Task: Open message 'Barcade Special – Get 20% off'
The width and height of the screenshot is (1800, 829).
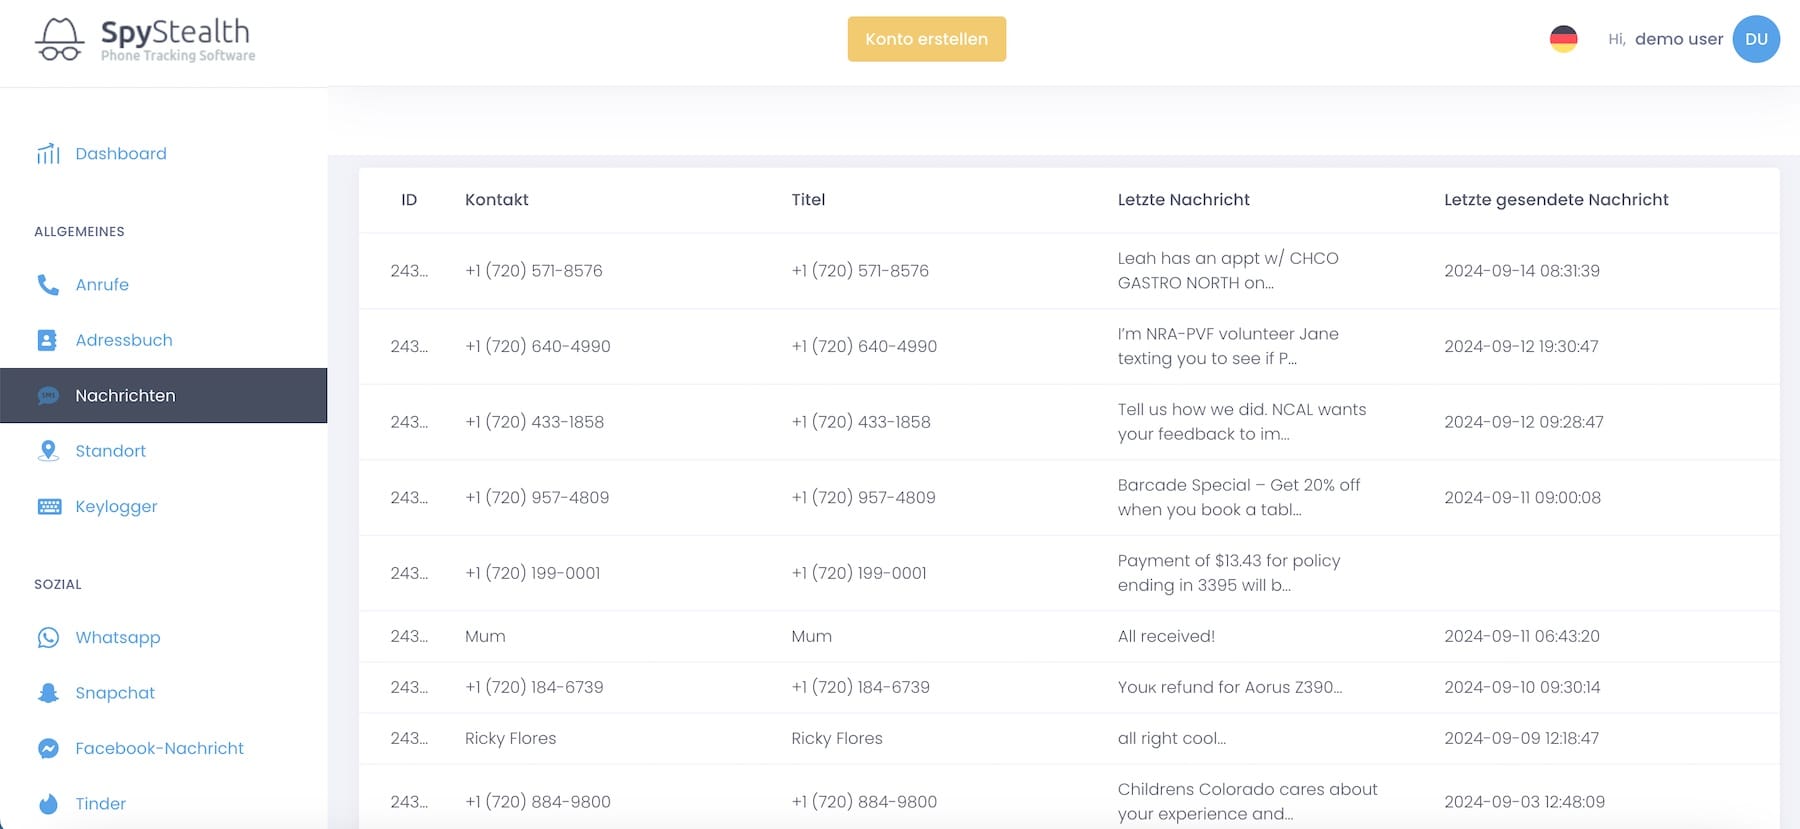Action: [x=1239, y=497]
